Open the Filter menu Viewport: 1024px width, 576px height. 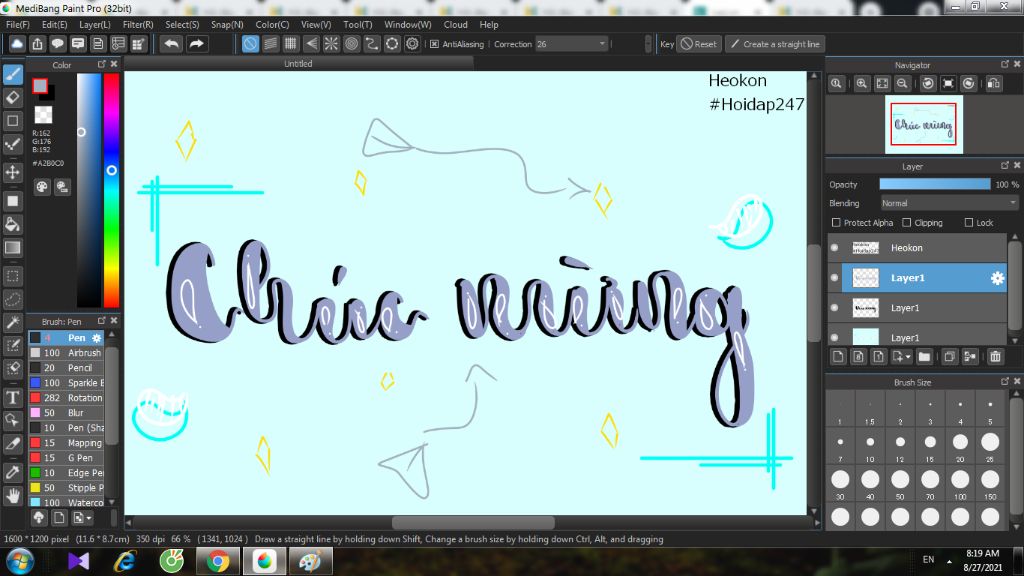coord(138,25)
